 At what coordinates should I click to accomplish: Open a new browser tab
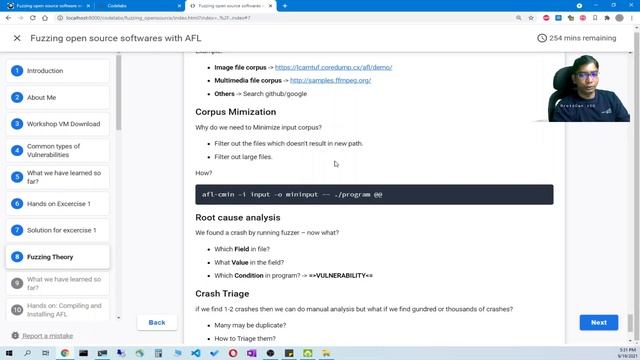[284, 6]
